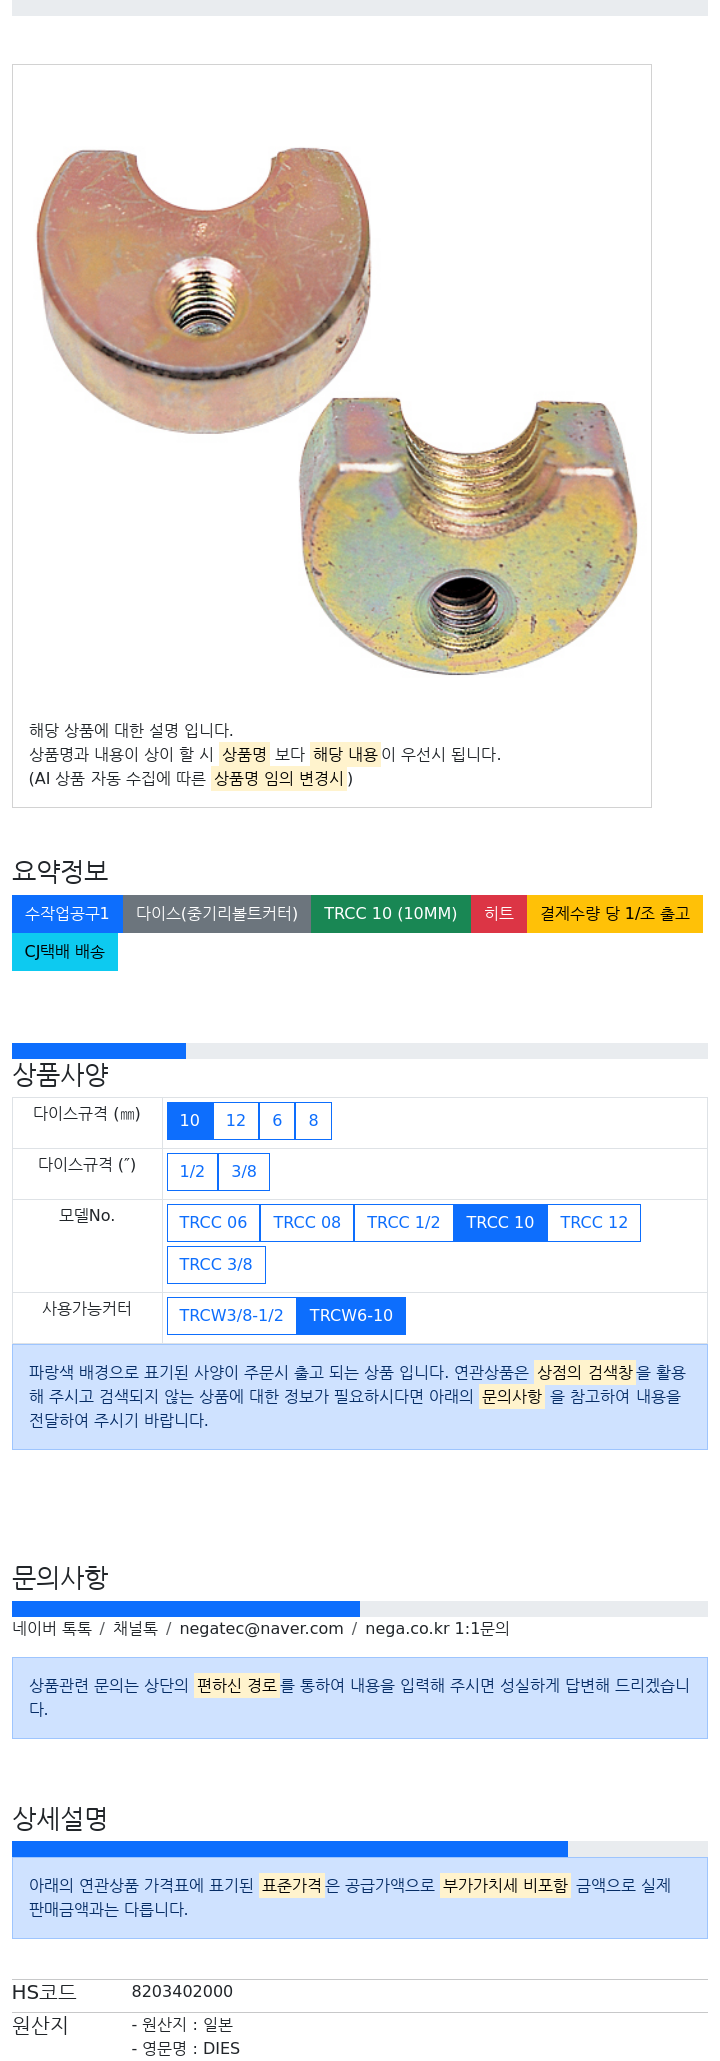720x2061 pixels.
Task: Click the CJ택배 배송 shipping tag
Action: [65, 952]
